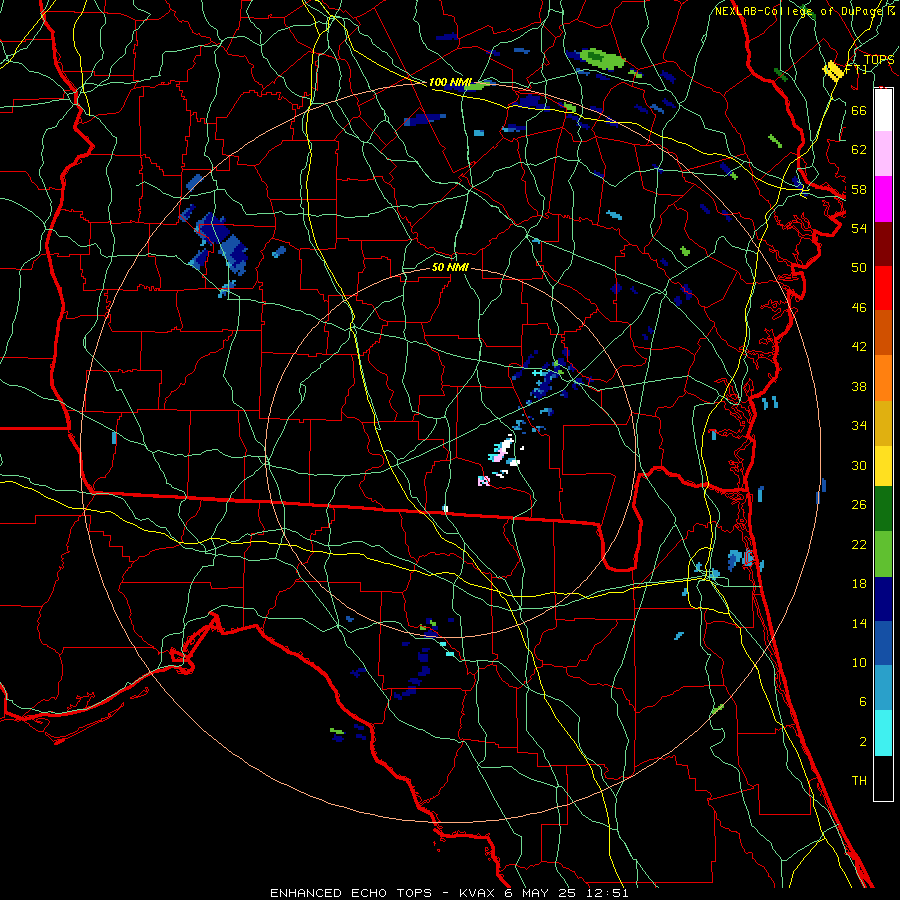Pick the light blue legend swatch
Image resolution: width=900 pixels, height=900 pixels.
pyautogui.click(x=883, y=688)
